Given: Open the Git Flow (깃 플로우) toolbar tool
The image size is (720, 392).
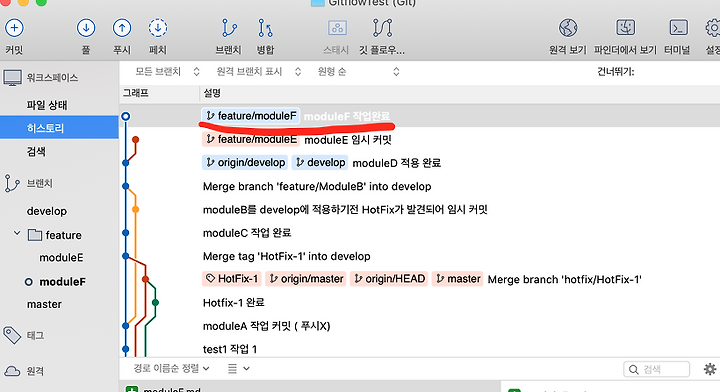Looking at the screenshot, I should point(382,28).
